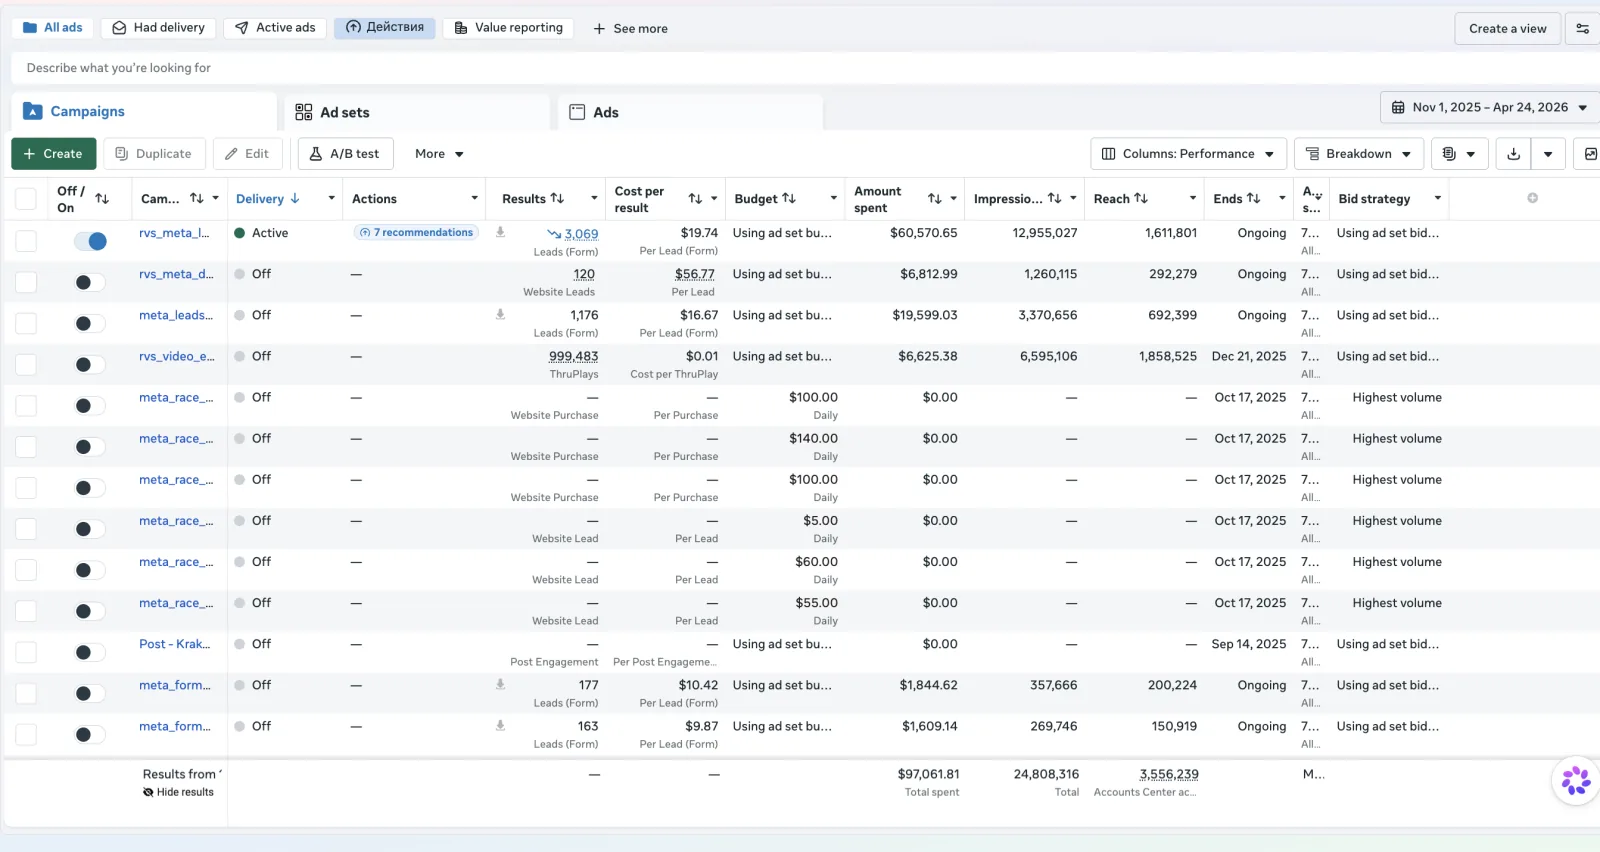
Task: Click the add column plus icon
Action: tap(1532, 198)
